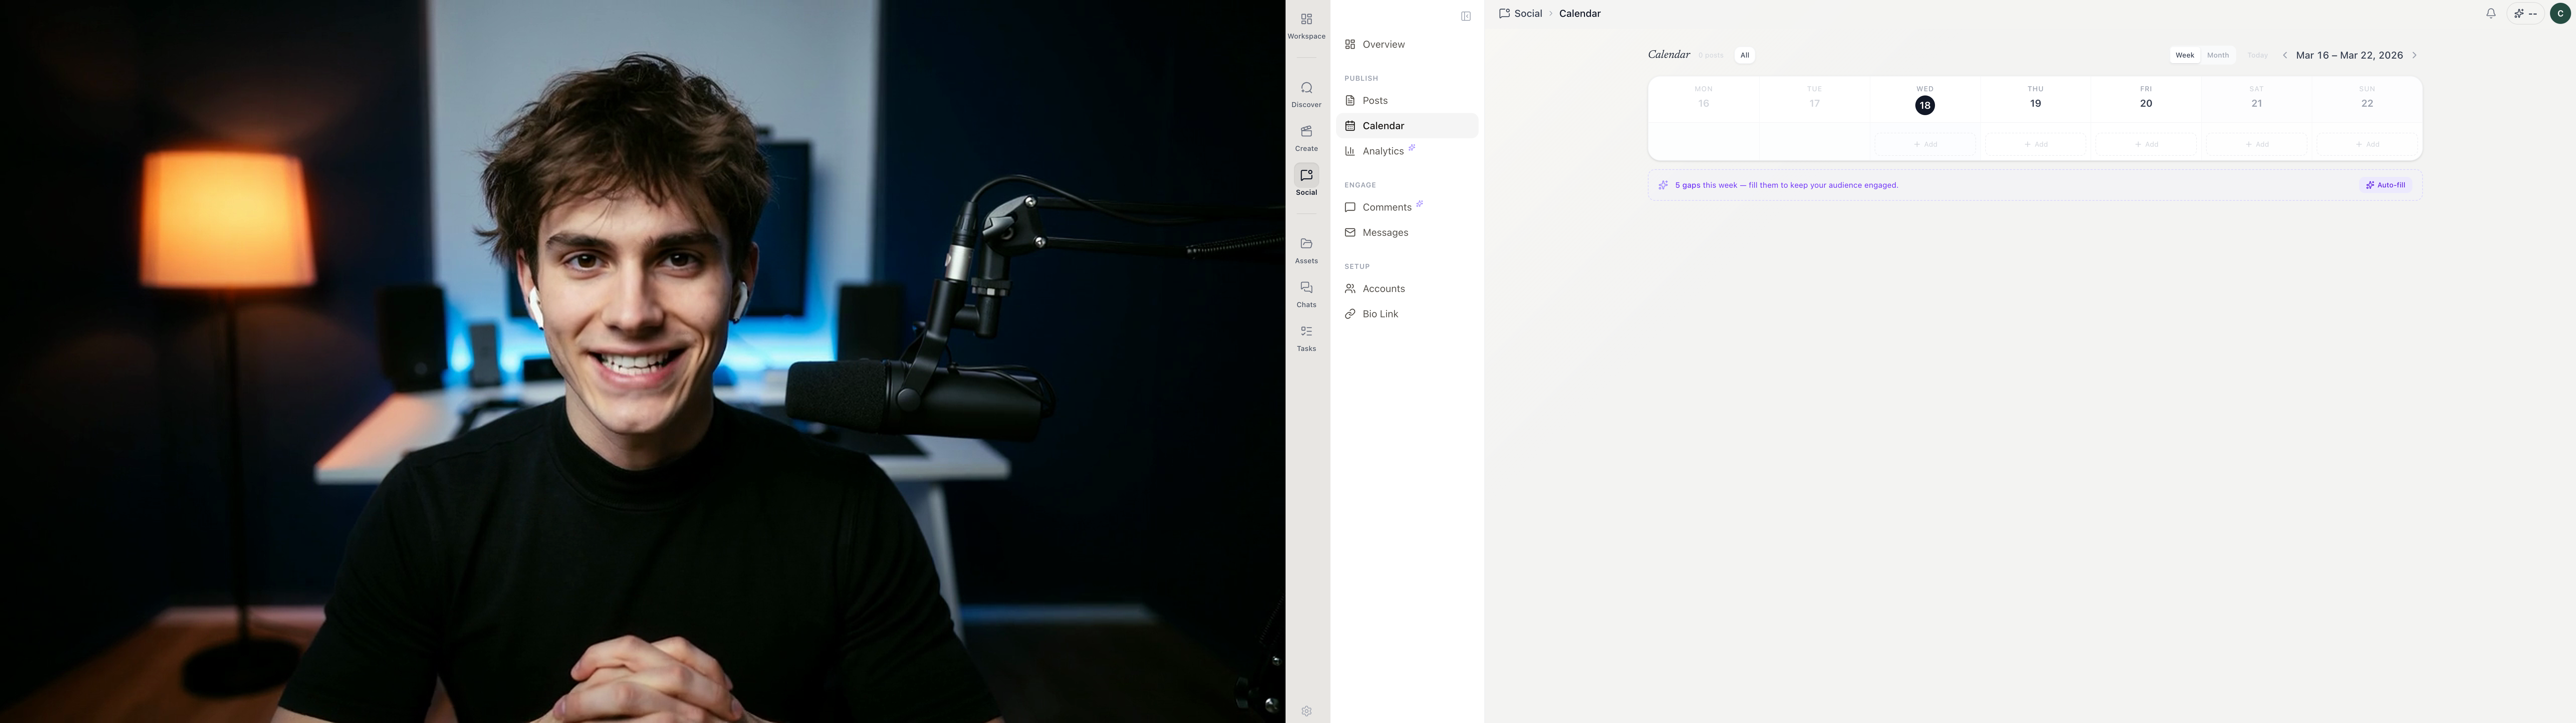
Task: Add a post on Friday 20
Action: coord(2146,144)
